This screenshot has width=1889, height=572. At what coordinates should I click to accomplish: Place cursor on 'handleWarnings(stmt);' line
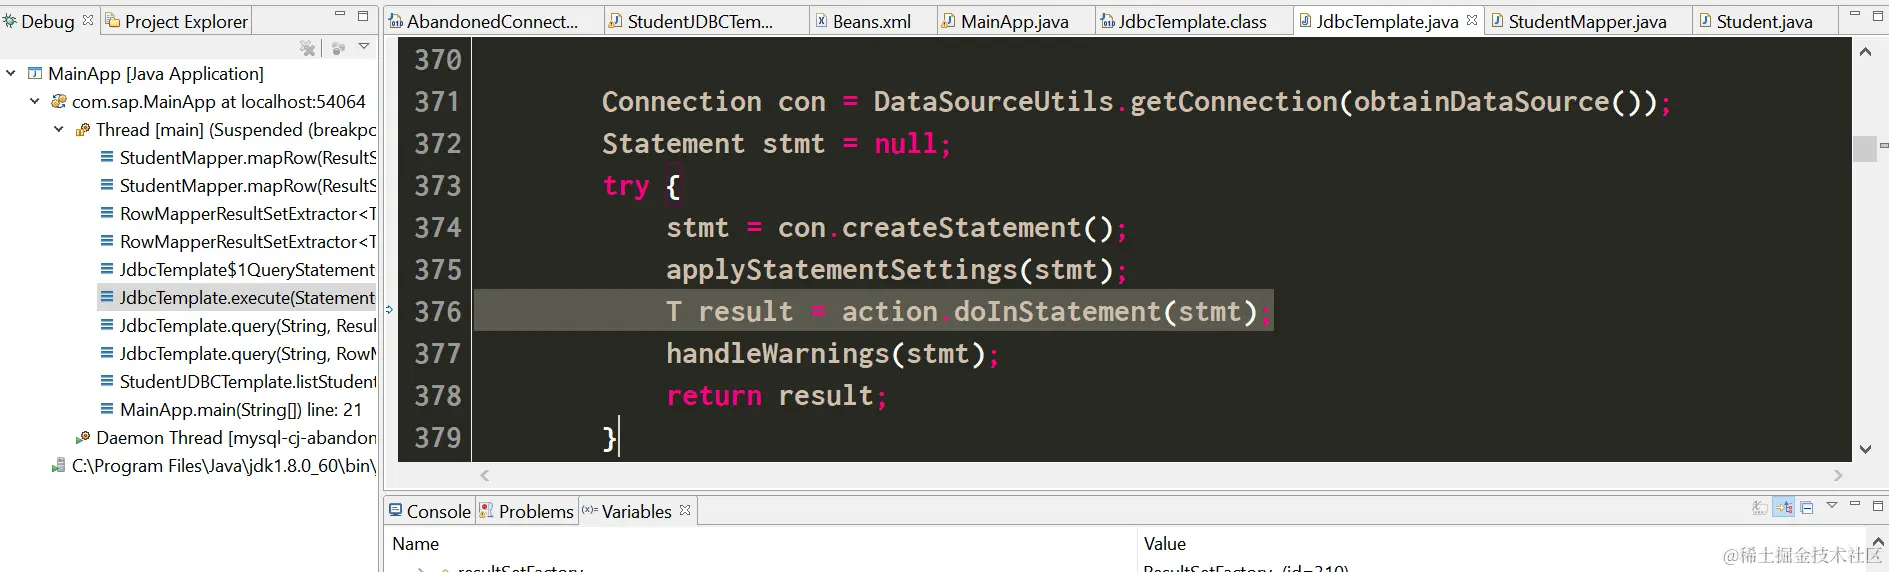[x=832, y=354]
